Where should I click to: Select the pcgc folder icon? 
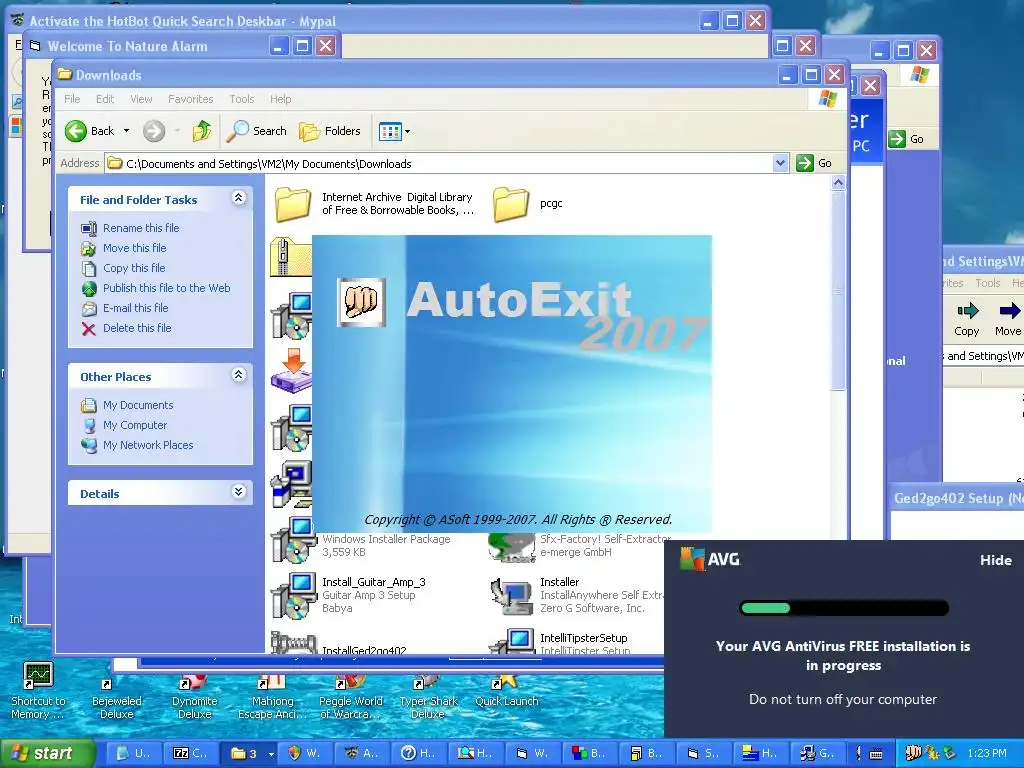(511, 204)
